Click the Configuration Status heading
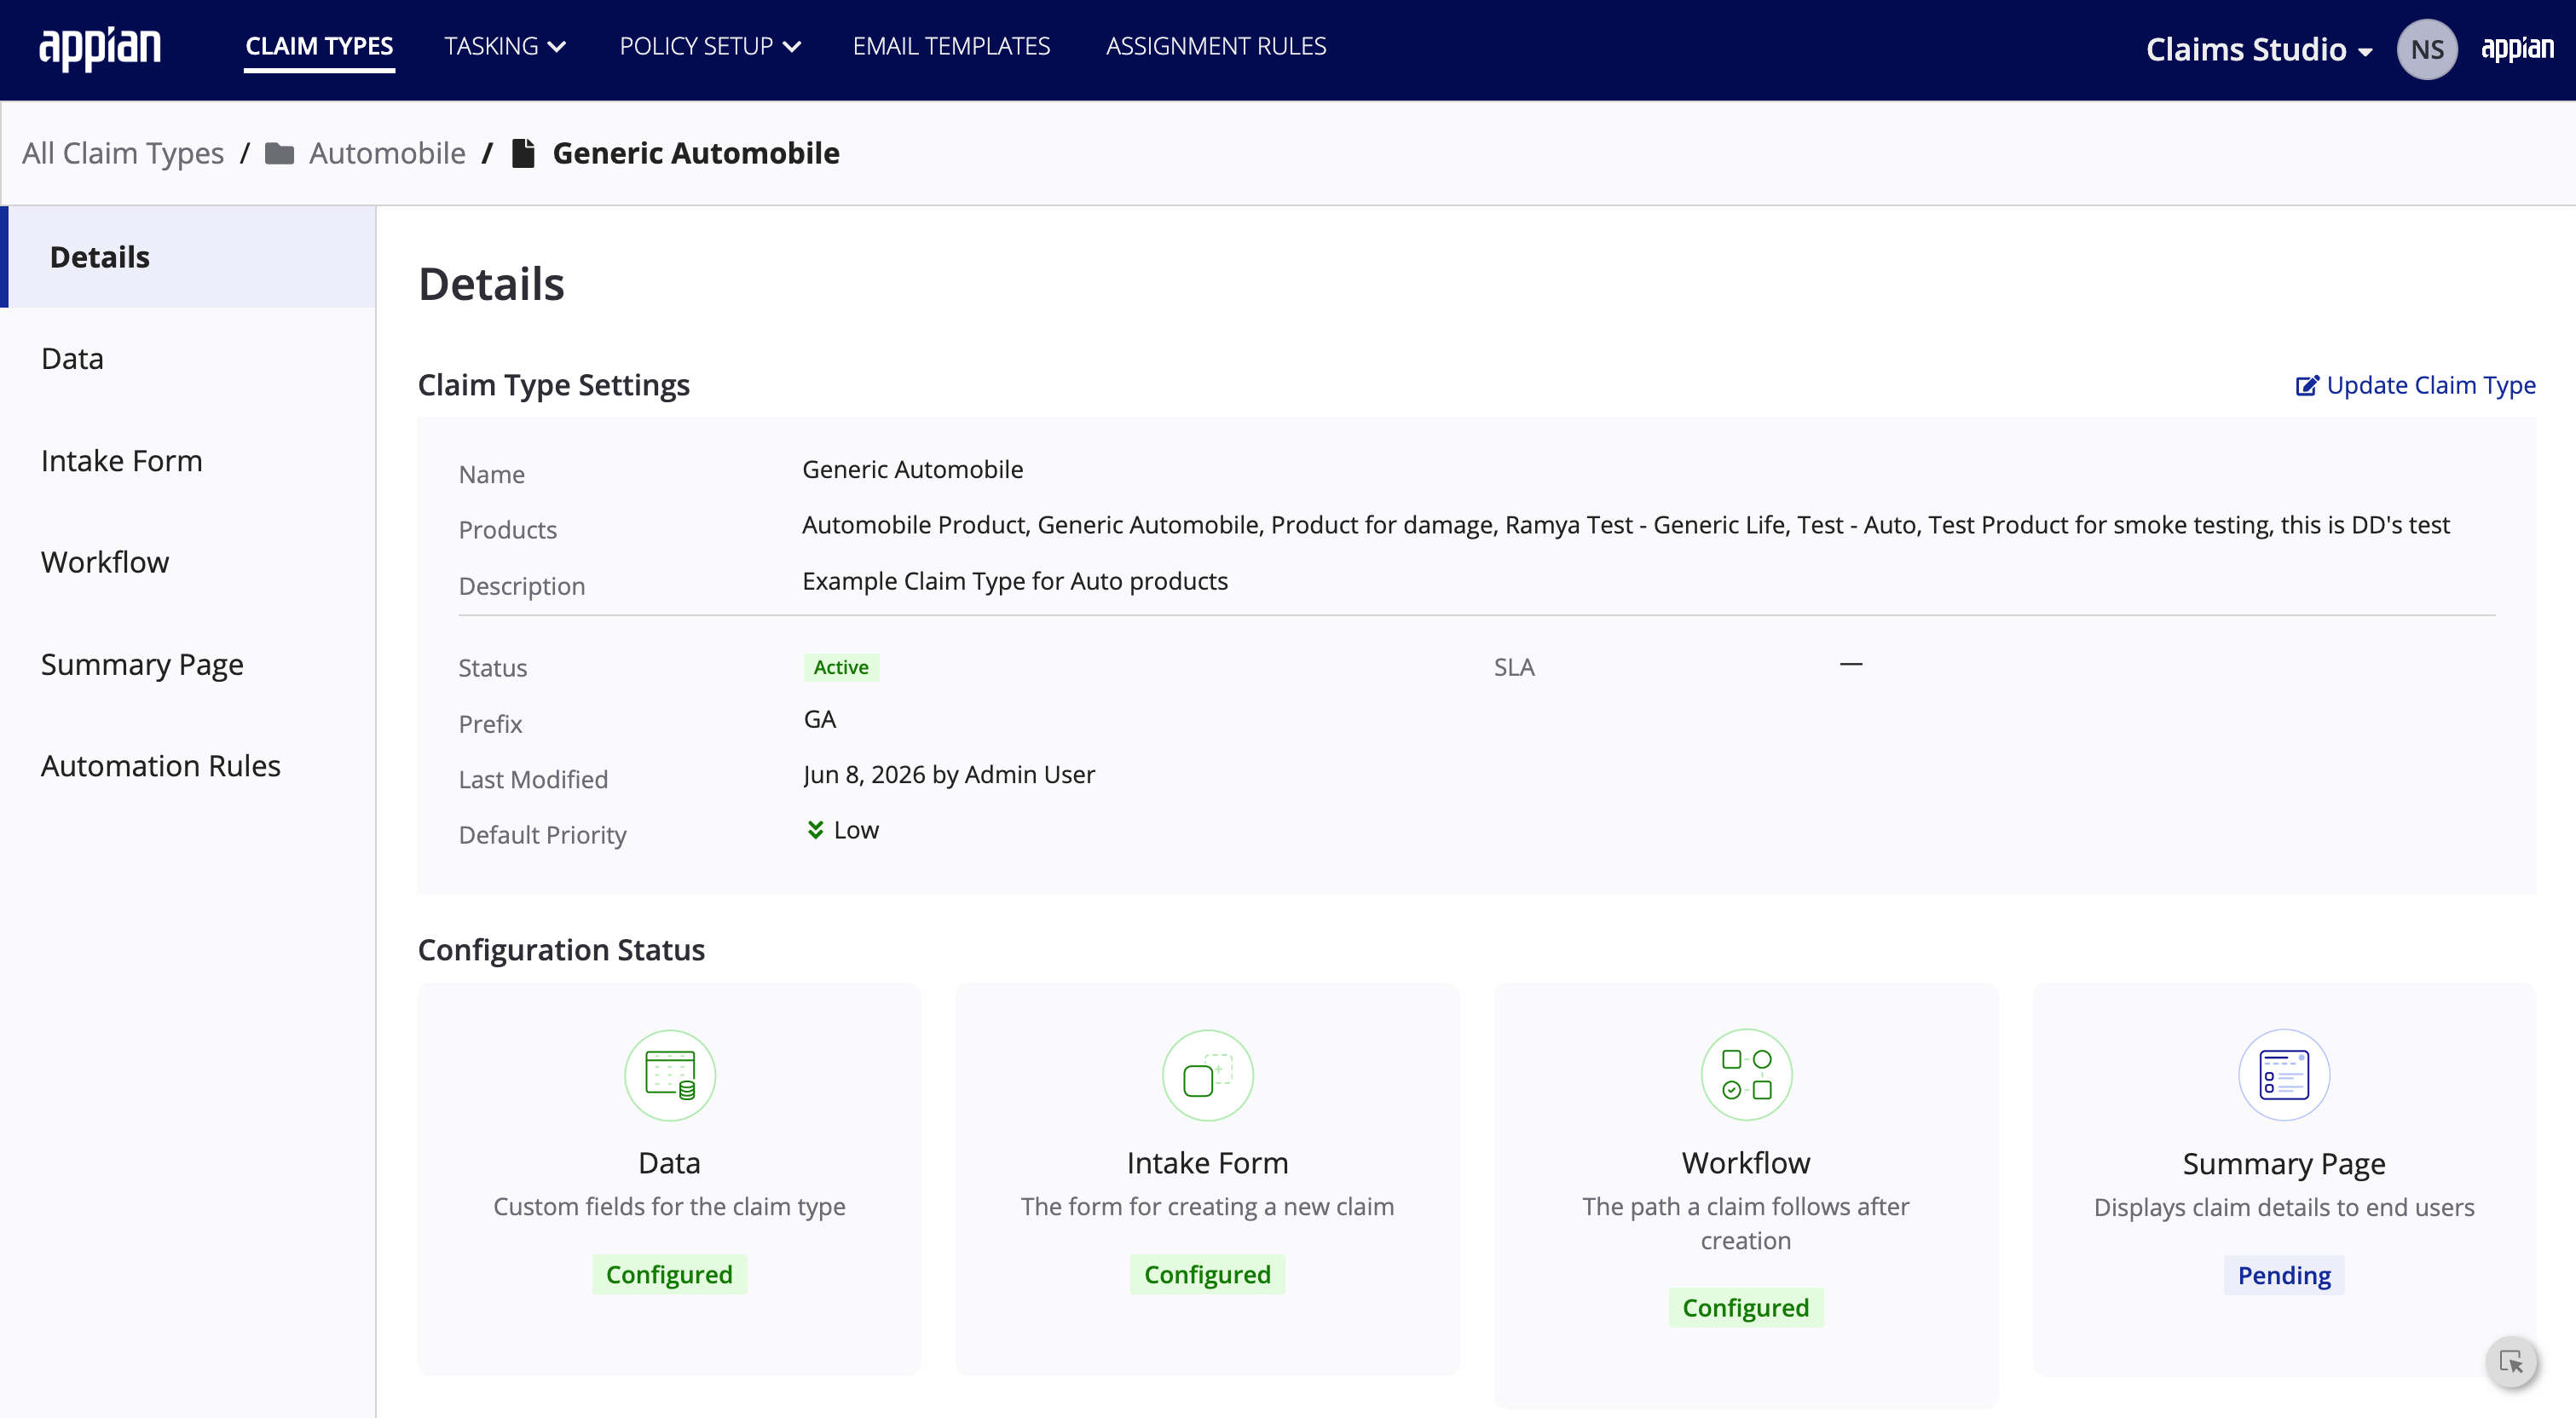Viewport: 2576px width, 1418px height. [x=561, y=950]
